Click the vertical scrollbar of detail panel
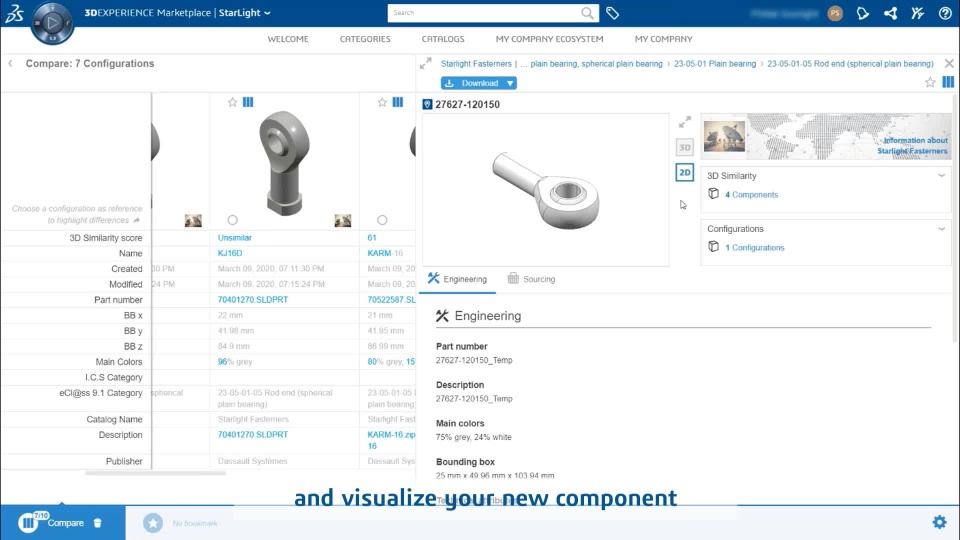Screen dimensions: 960x540 [956, 219]
